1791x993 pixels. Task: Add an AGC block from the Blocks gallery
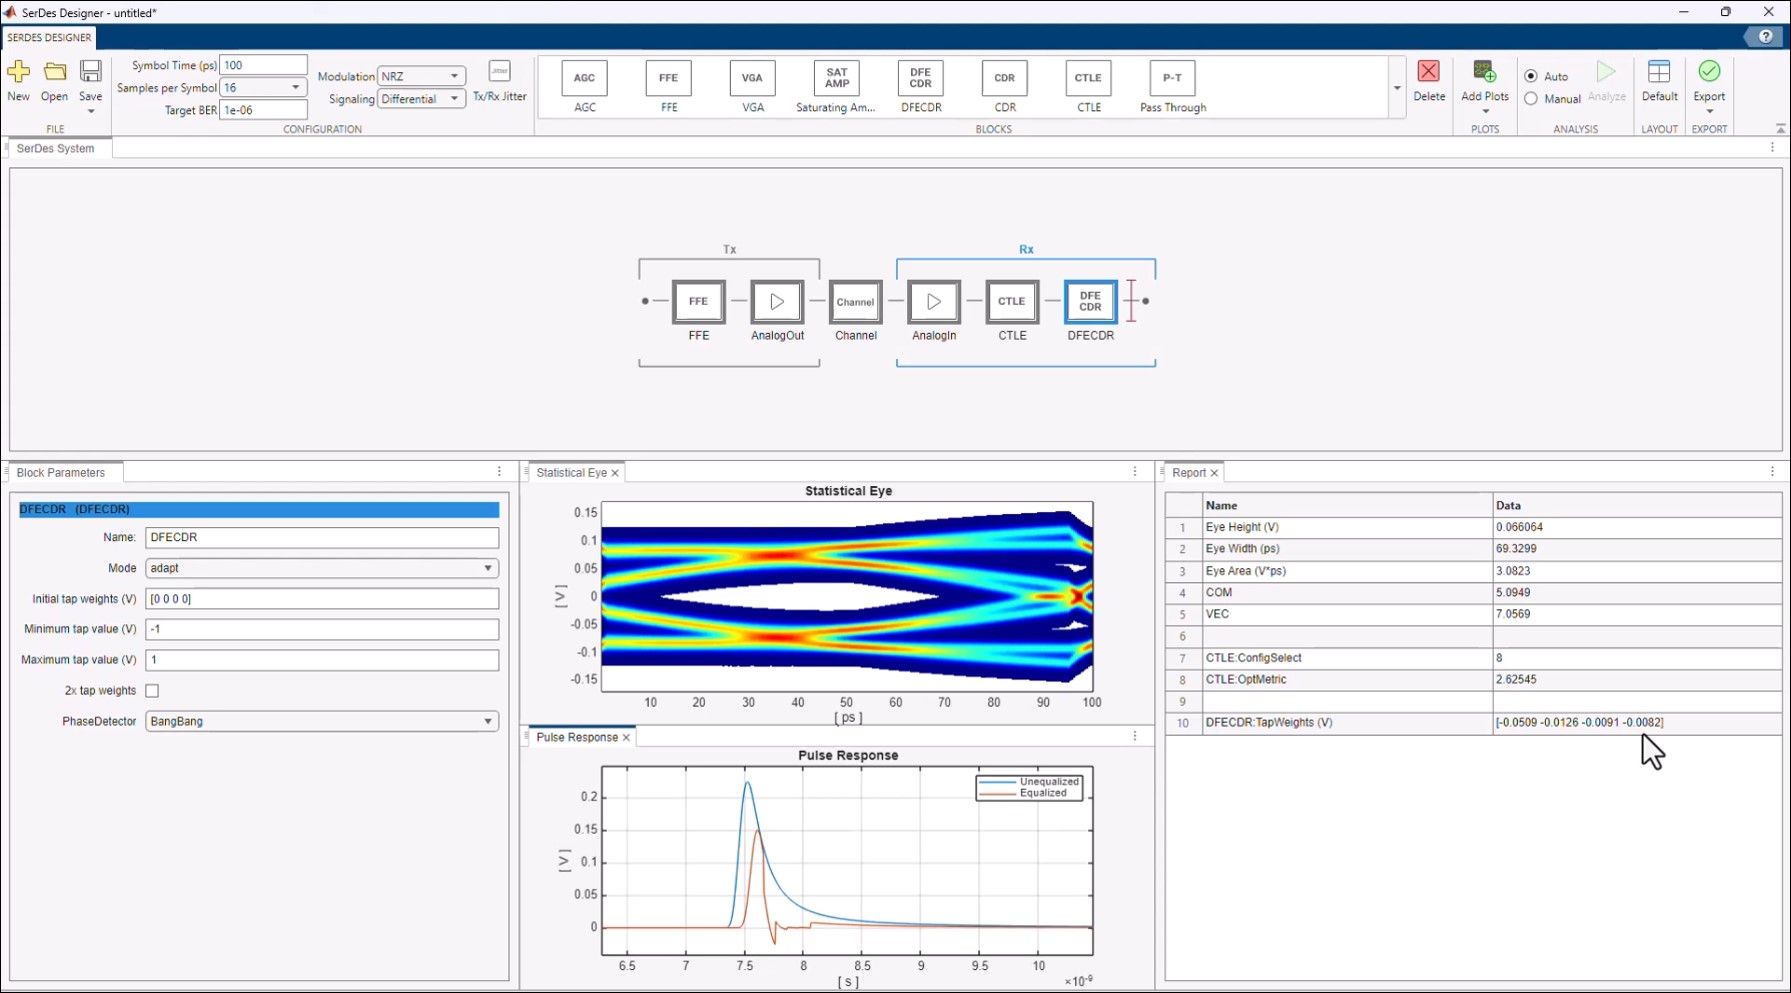[x=584, y=85]
